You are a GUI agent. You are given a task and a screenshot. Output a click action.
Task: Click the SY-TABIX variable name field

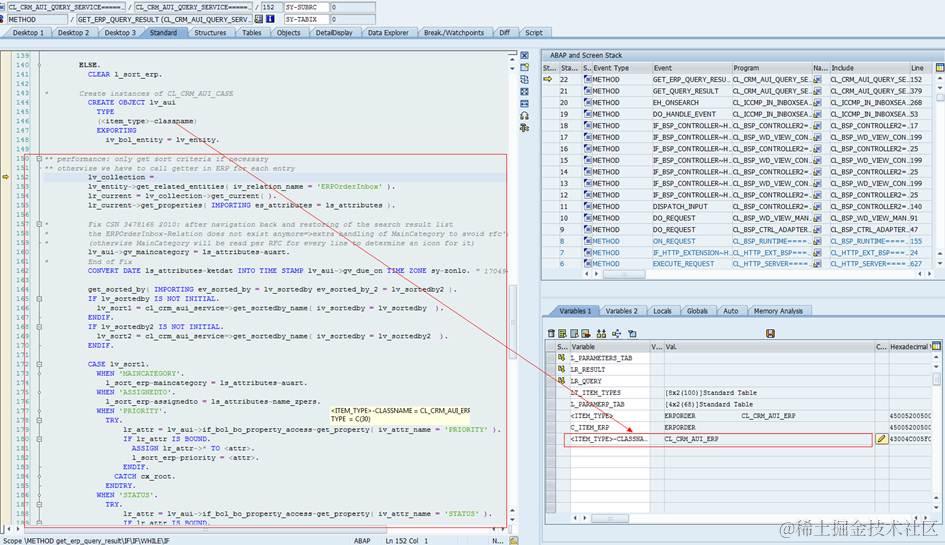tap(306, 19)
